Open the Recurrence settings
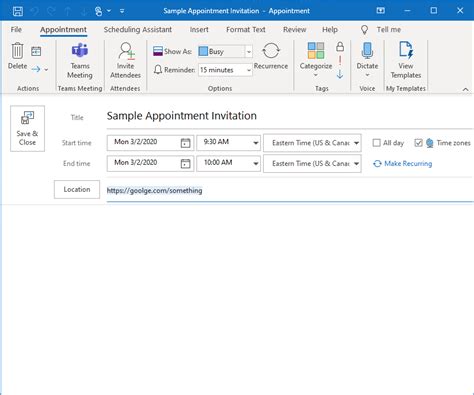The width and height of the screenshot is (474, 395). click(x=271, y=56)
